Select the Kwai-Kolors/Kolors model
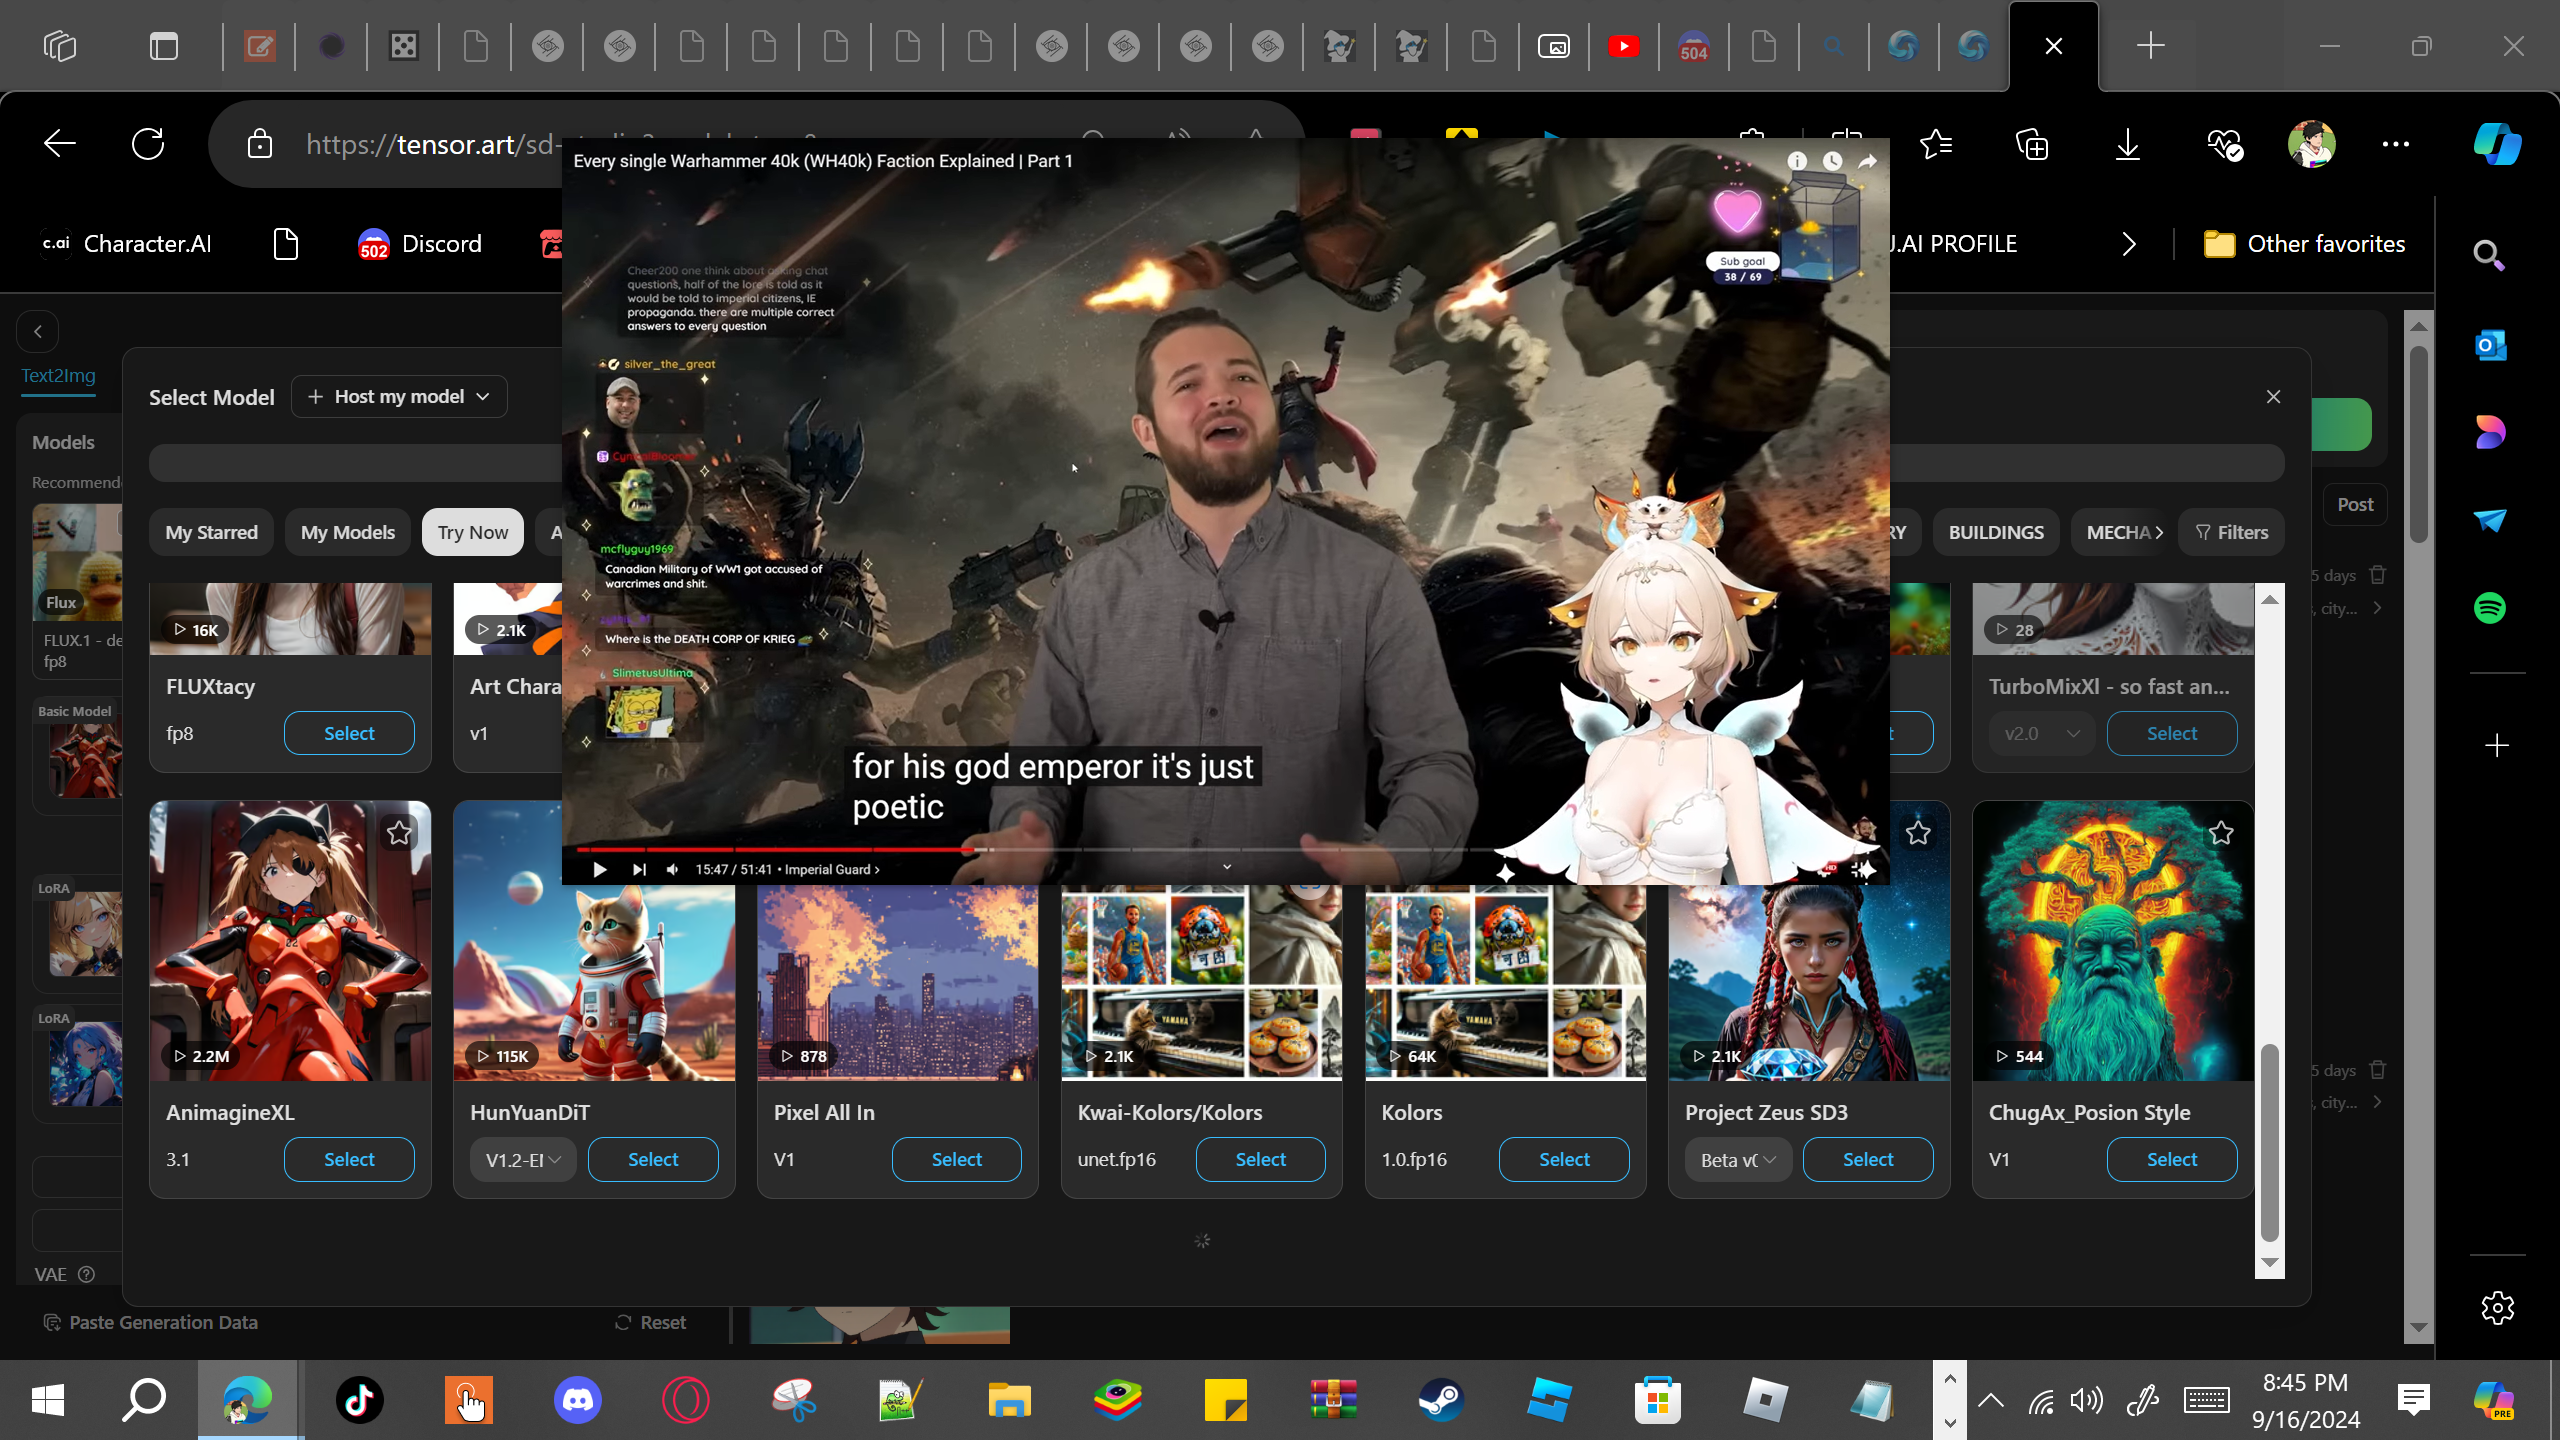 1260,1159
